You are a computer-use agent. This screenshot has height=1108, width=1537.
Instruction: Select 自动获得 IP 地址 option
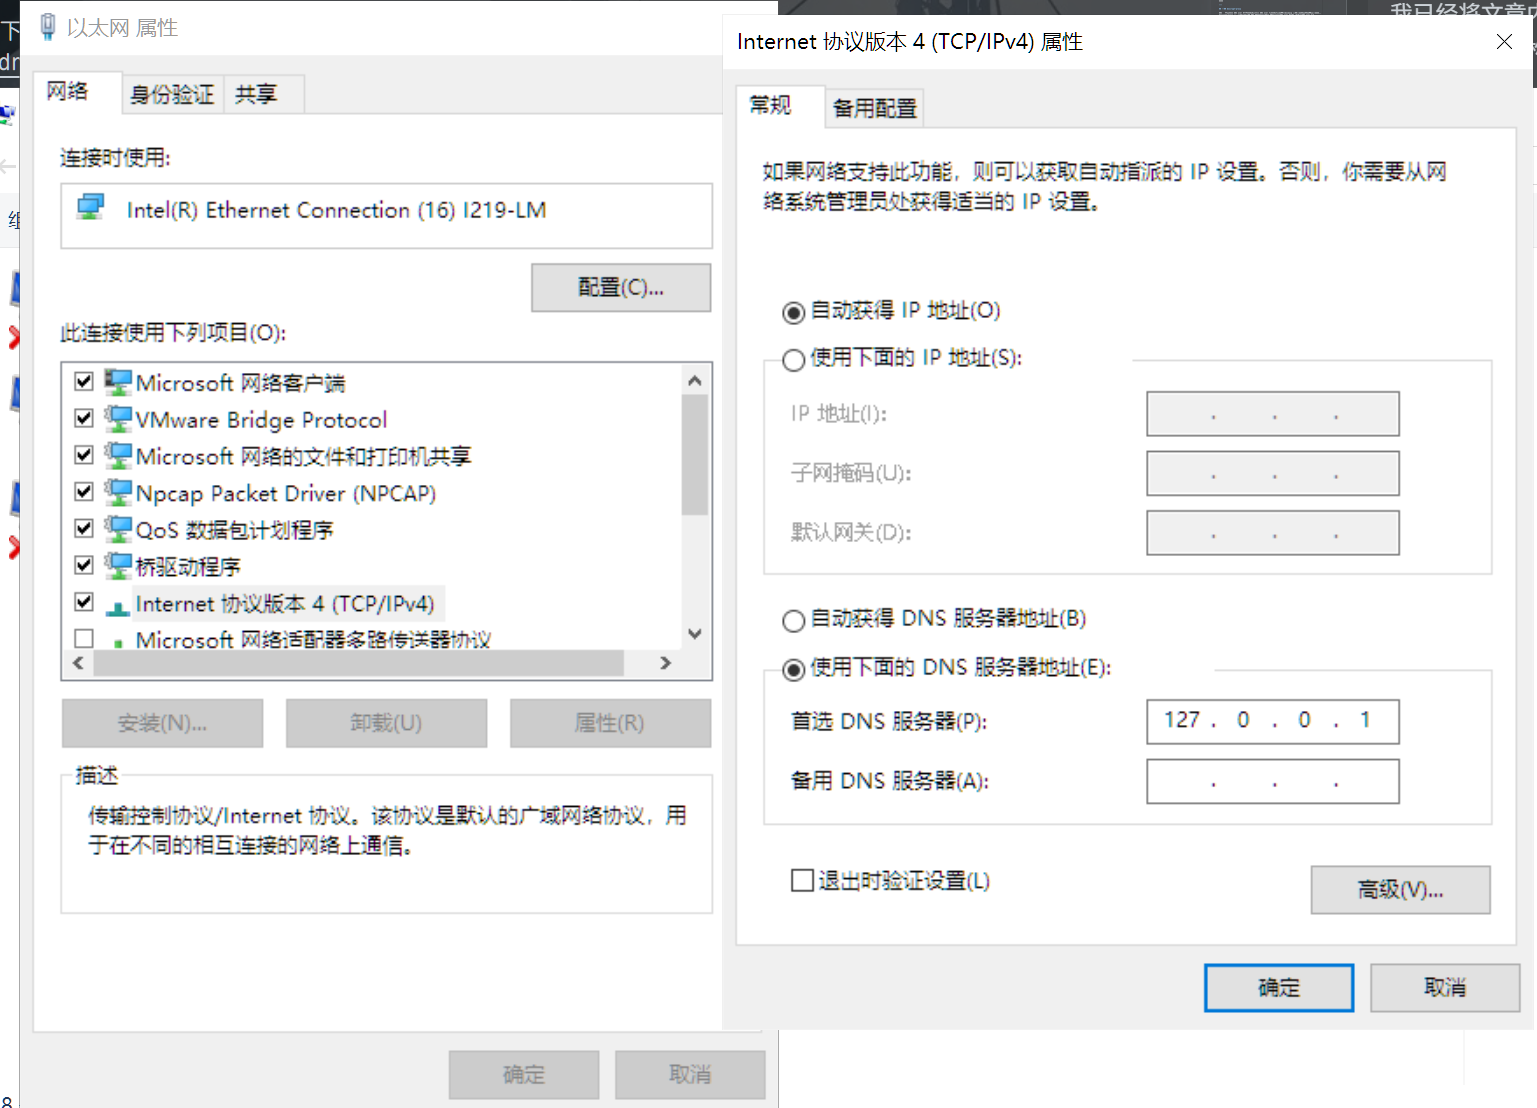click(793, 312)
